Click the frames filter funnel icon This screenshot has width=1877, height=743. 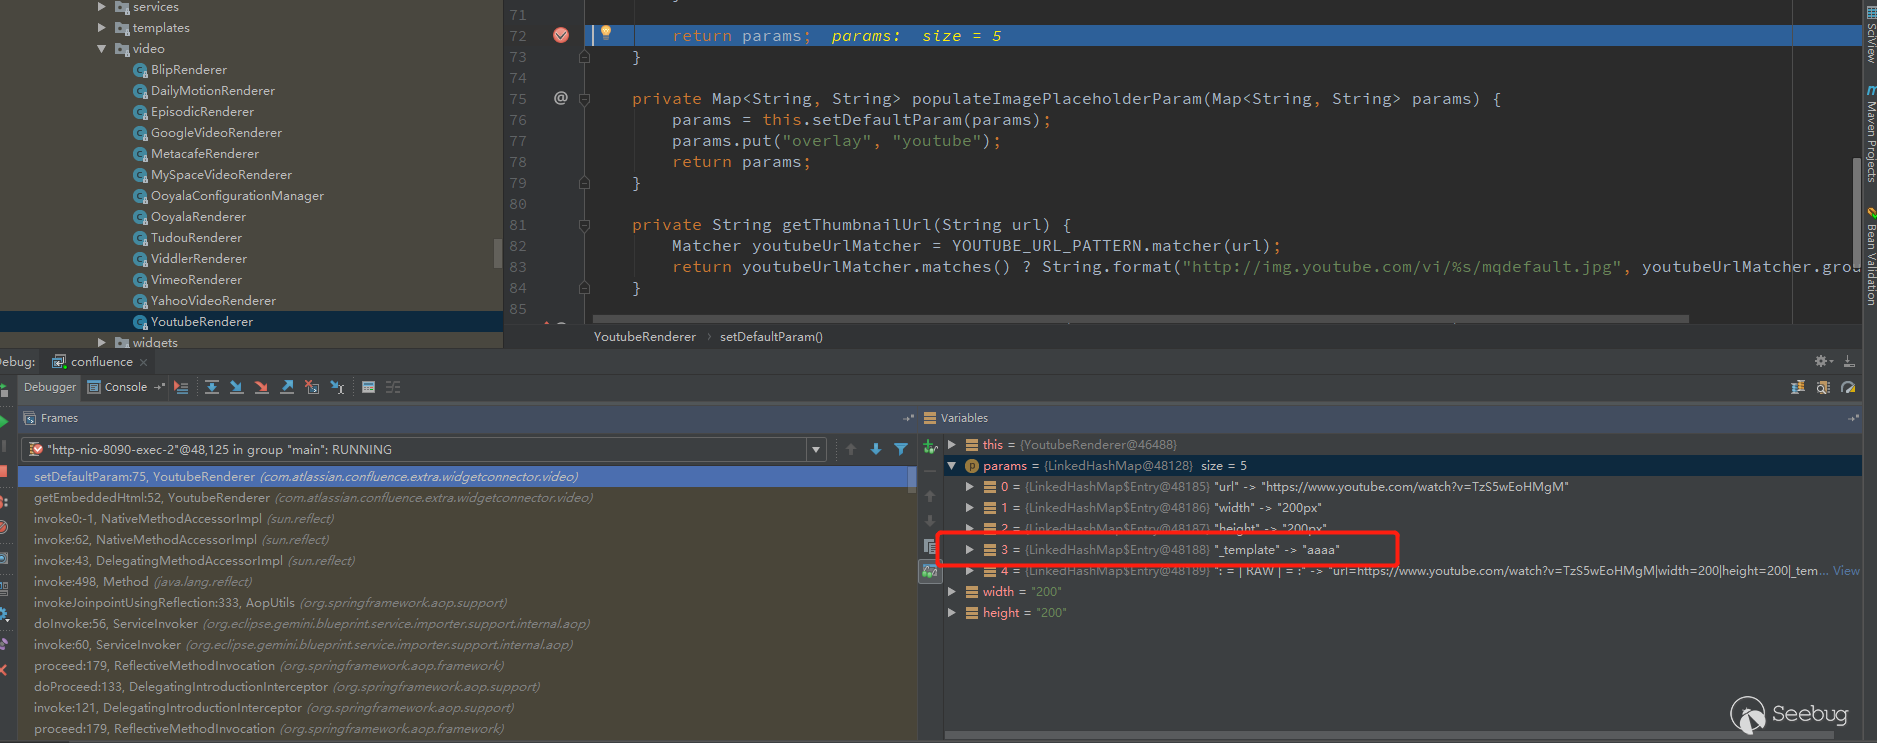tap(900, 449)
